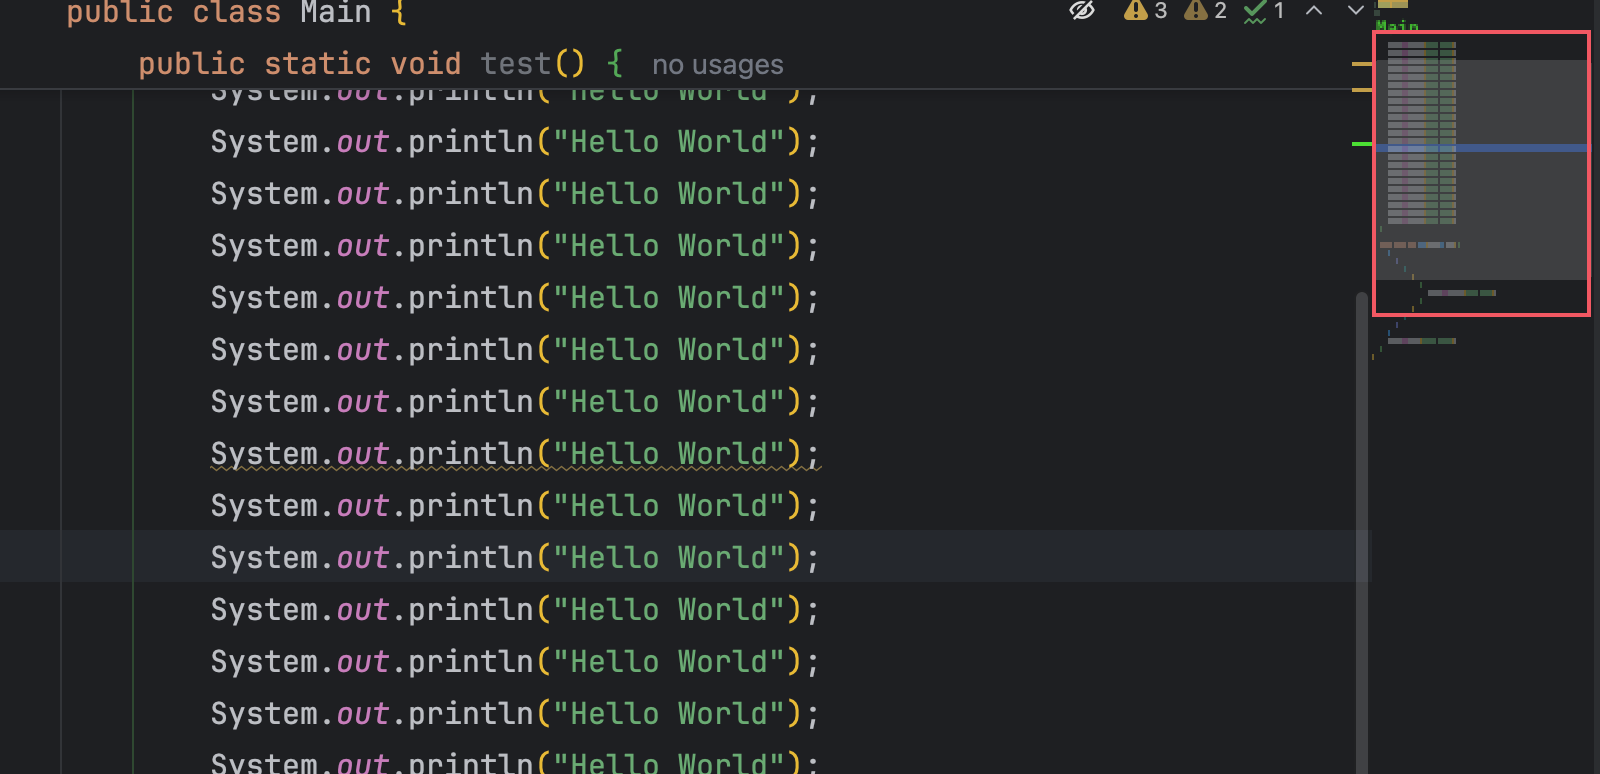
Task: Click the blue current-line bar in the minimap
Action: pos(1481,148)
